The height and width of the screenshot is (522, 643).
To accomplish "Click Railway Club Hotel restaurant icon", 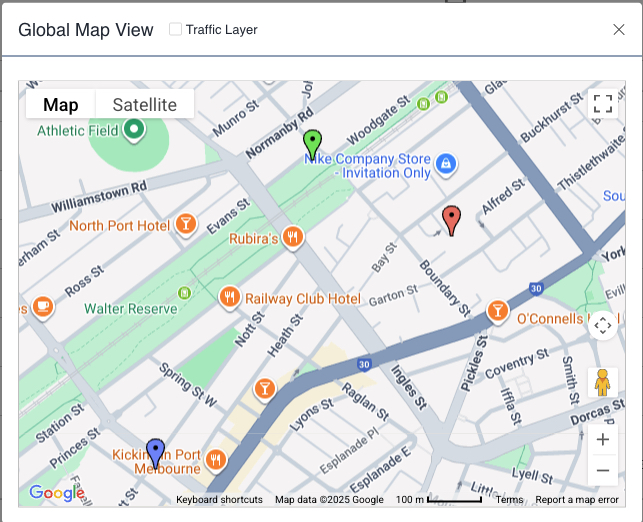I will tap(230, 298).
